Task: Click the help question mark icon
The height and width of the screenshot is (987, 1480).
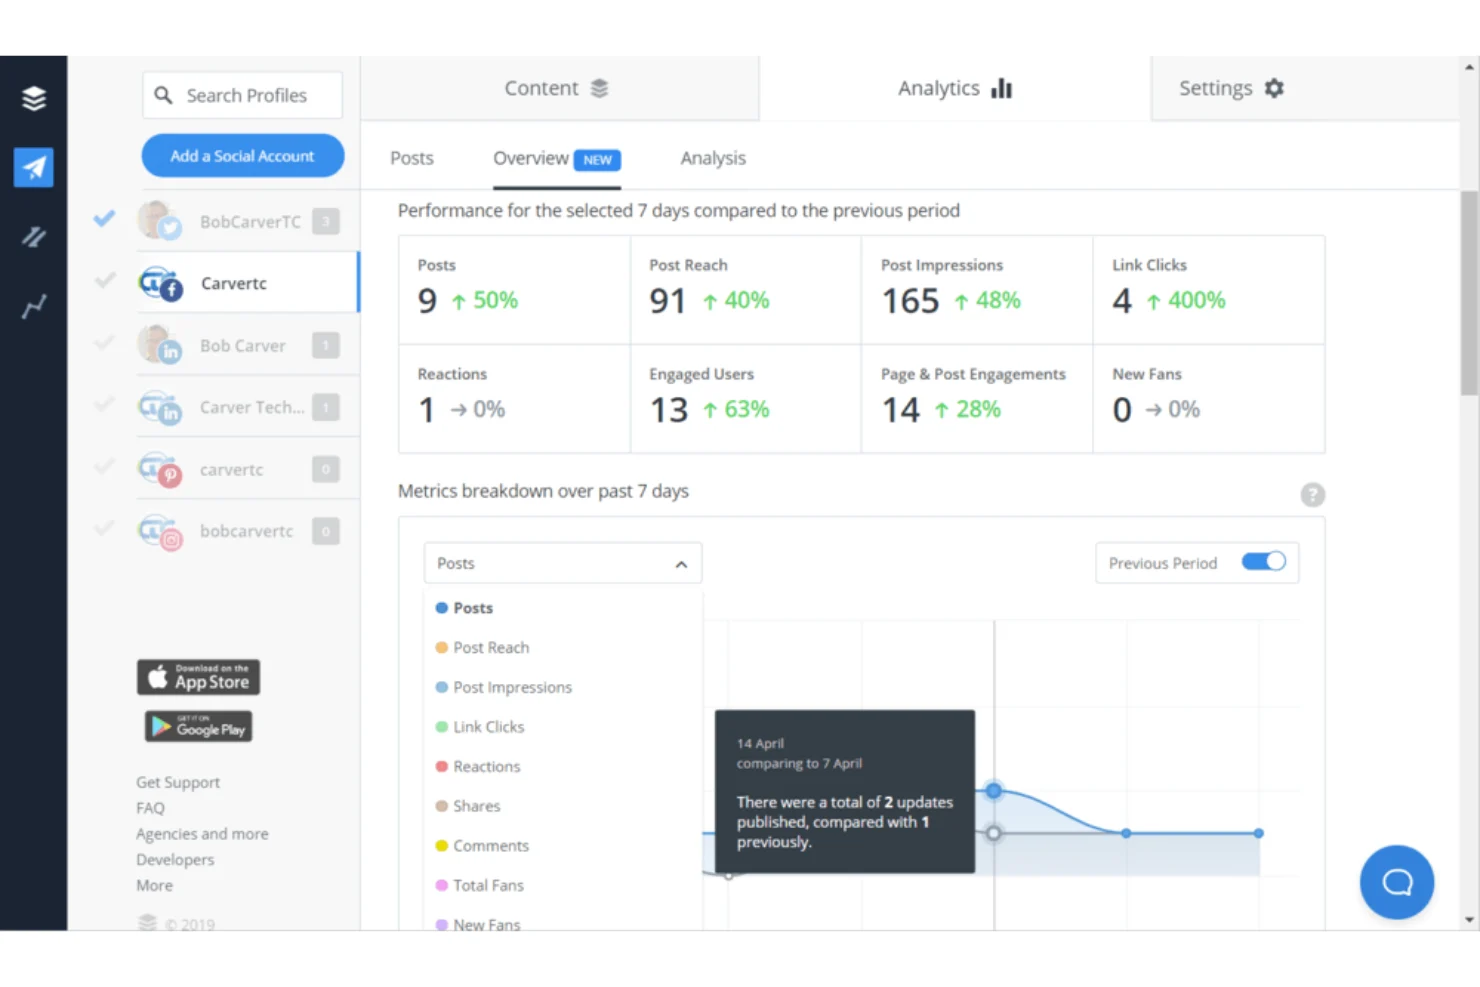Action: click(1312, 495)
